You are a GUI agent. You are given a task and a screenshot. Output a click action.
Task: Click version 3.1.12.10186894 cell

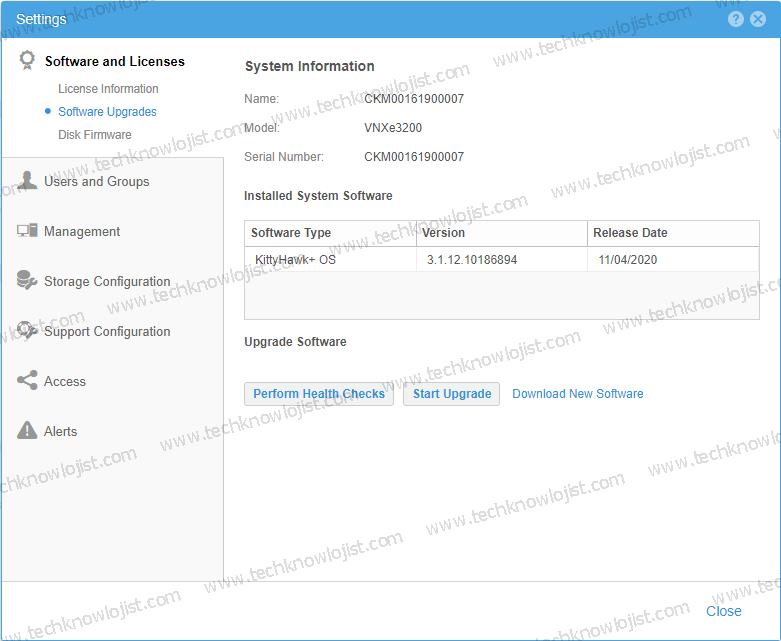[502, 259]
